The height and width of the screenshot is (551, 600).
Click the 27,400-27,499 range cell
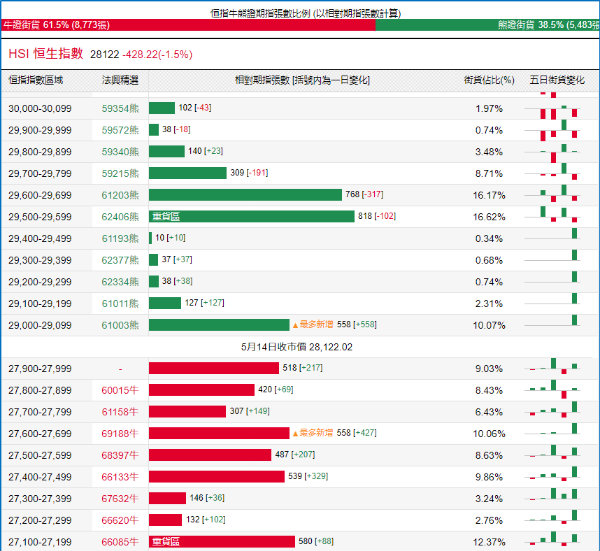pyautogui.click(x=40, y=477)
